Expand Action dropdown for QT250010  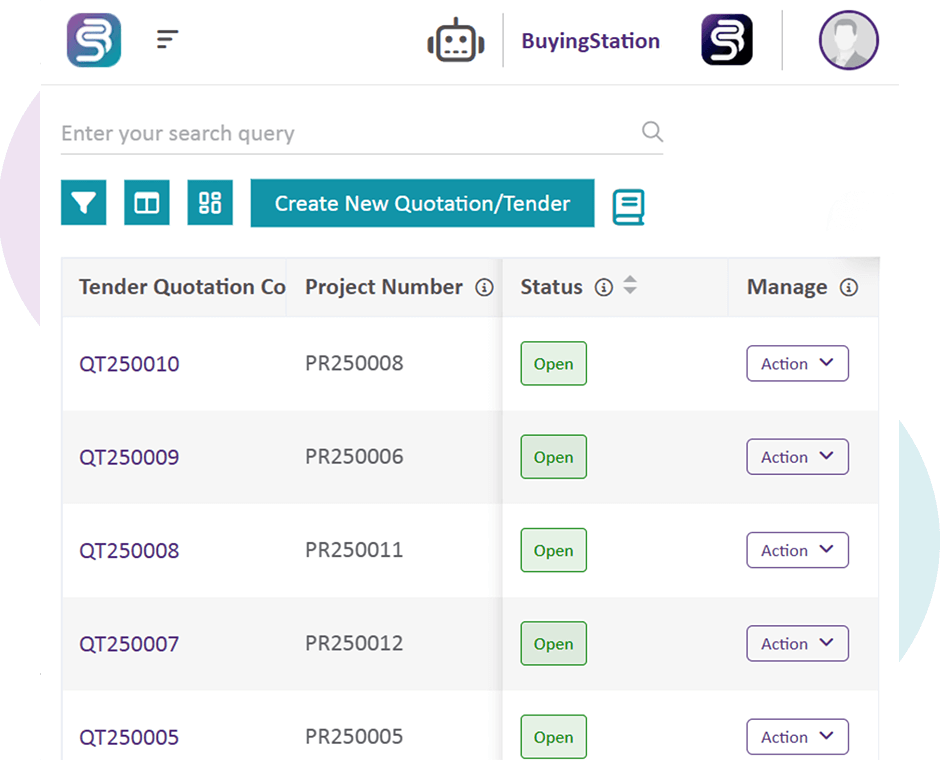pos(797,364)
